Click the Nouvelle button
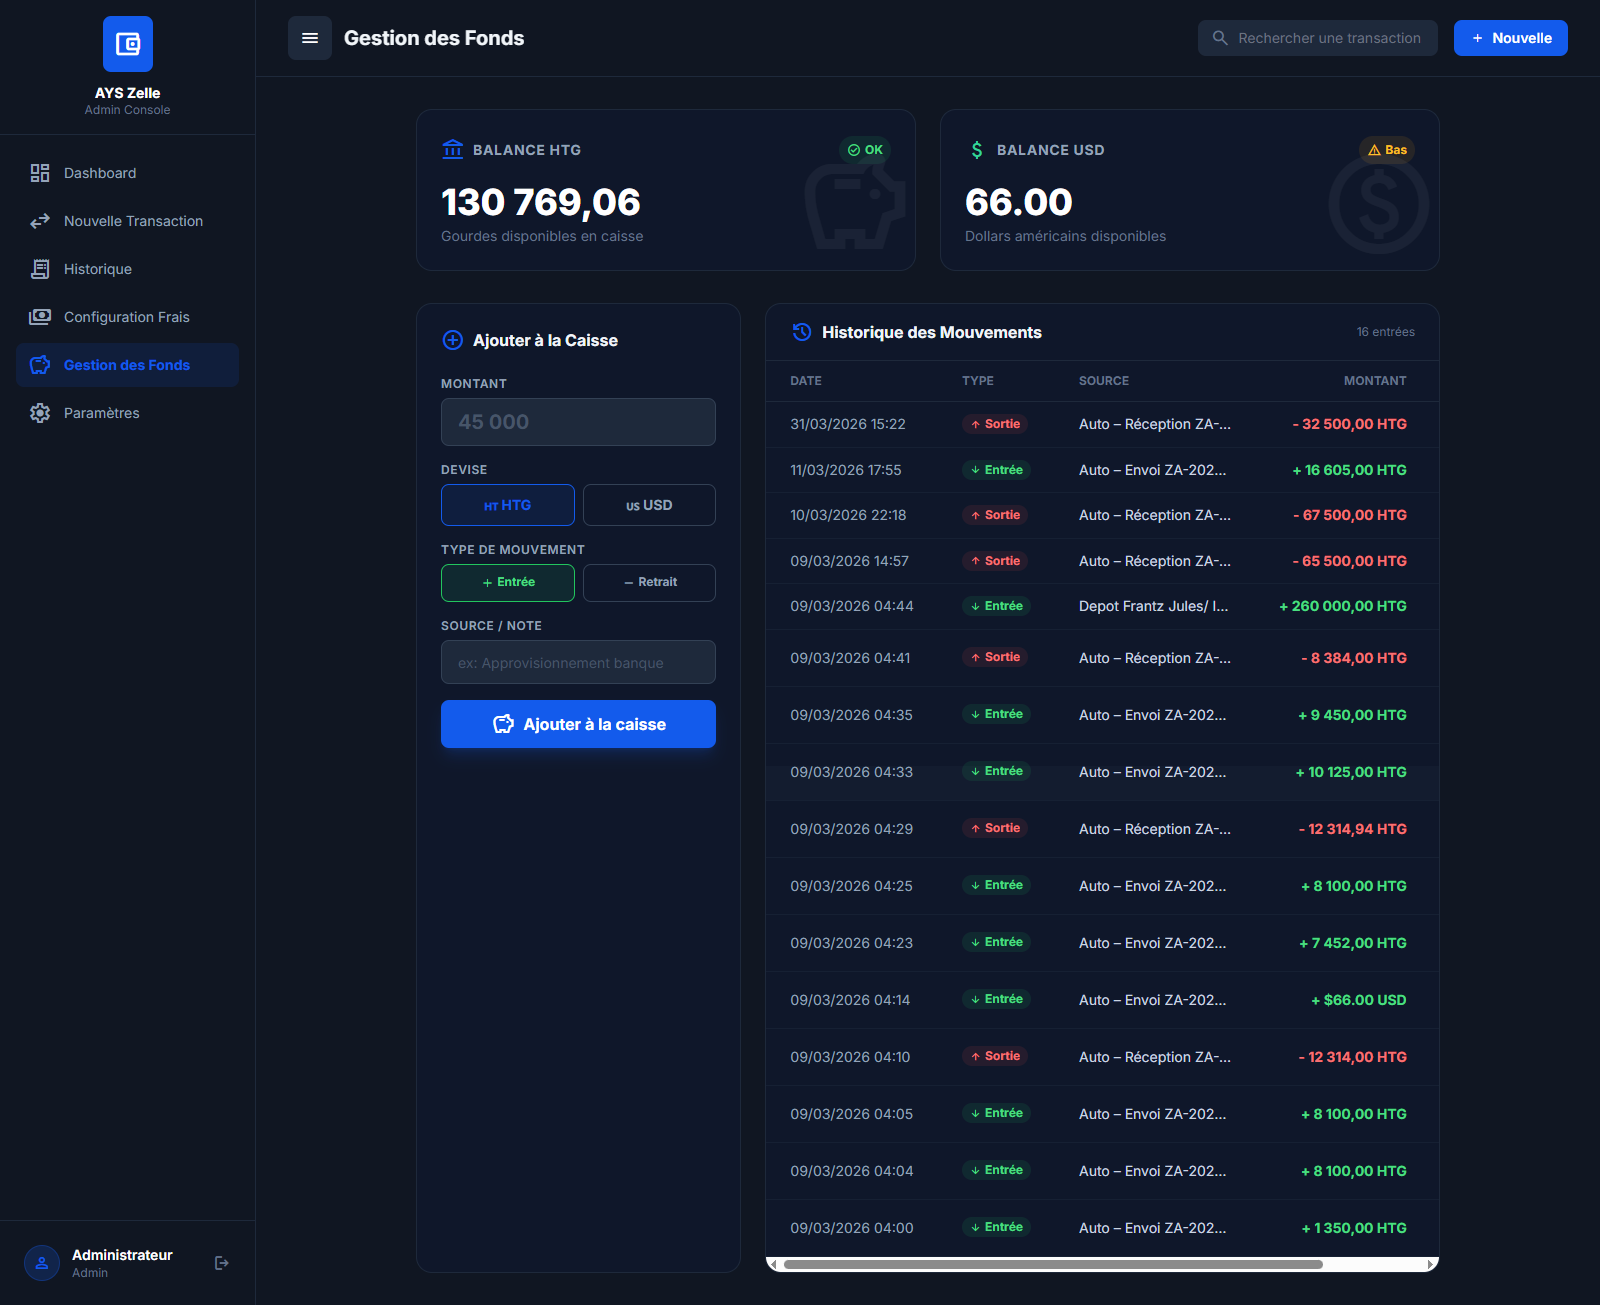 coord(1510,37)
